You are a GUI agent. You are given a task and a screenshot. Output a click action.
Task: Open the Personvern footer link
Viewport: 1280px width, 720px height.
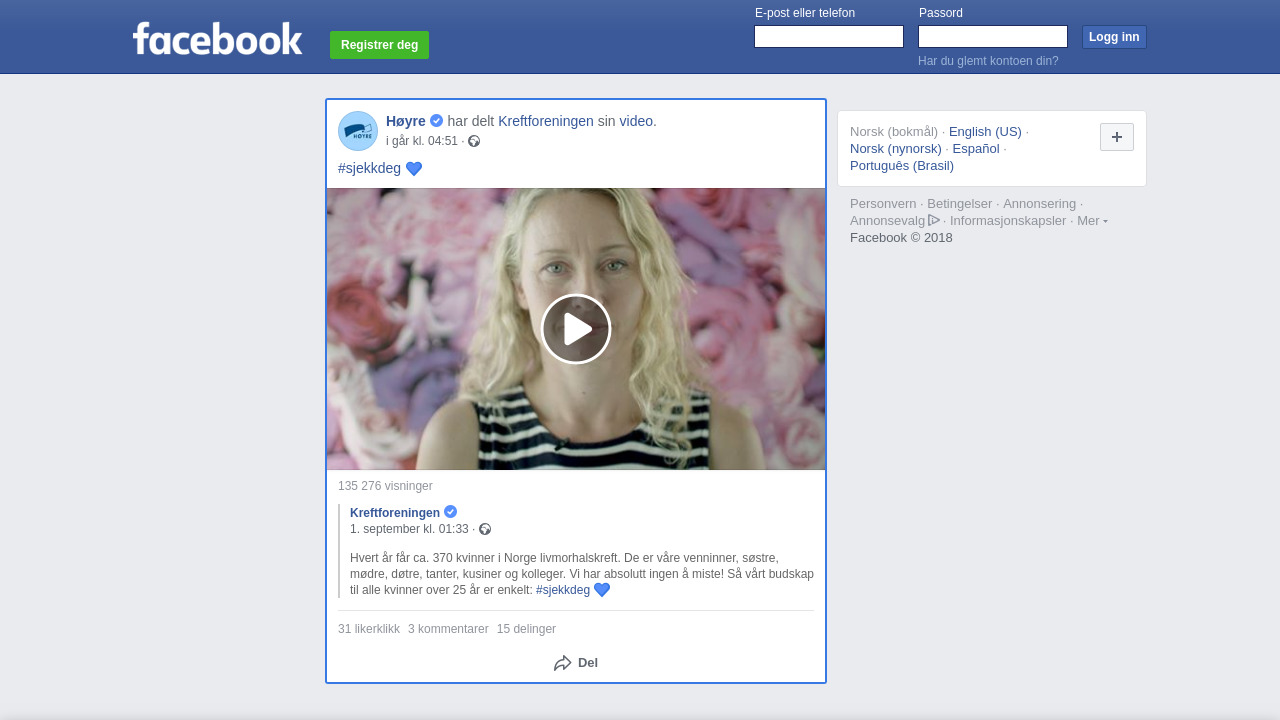pos(883,204)
